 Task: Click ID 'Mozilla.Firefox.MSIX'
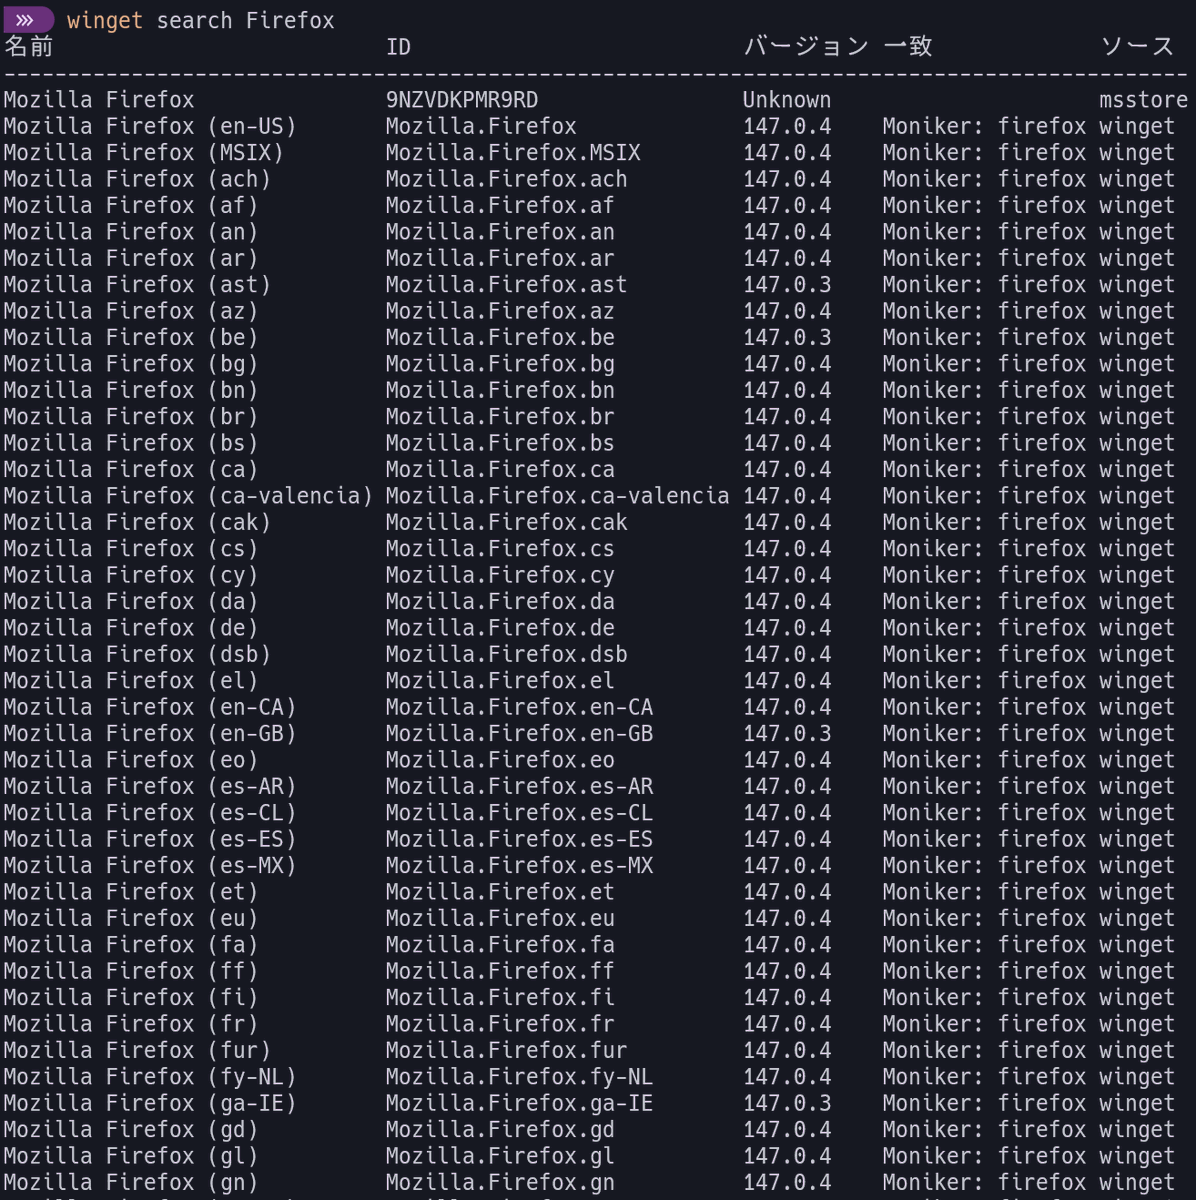click(513, 153)
